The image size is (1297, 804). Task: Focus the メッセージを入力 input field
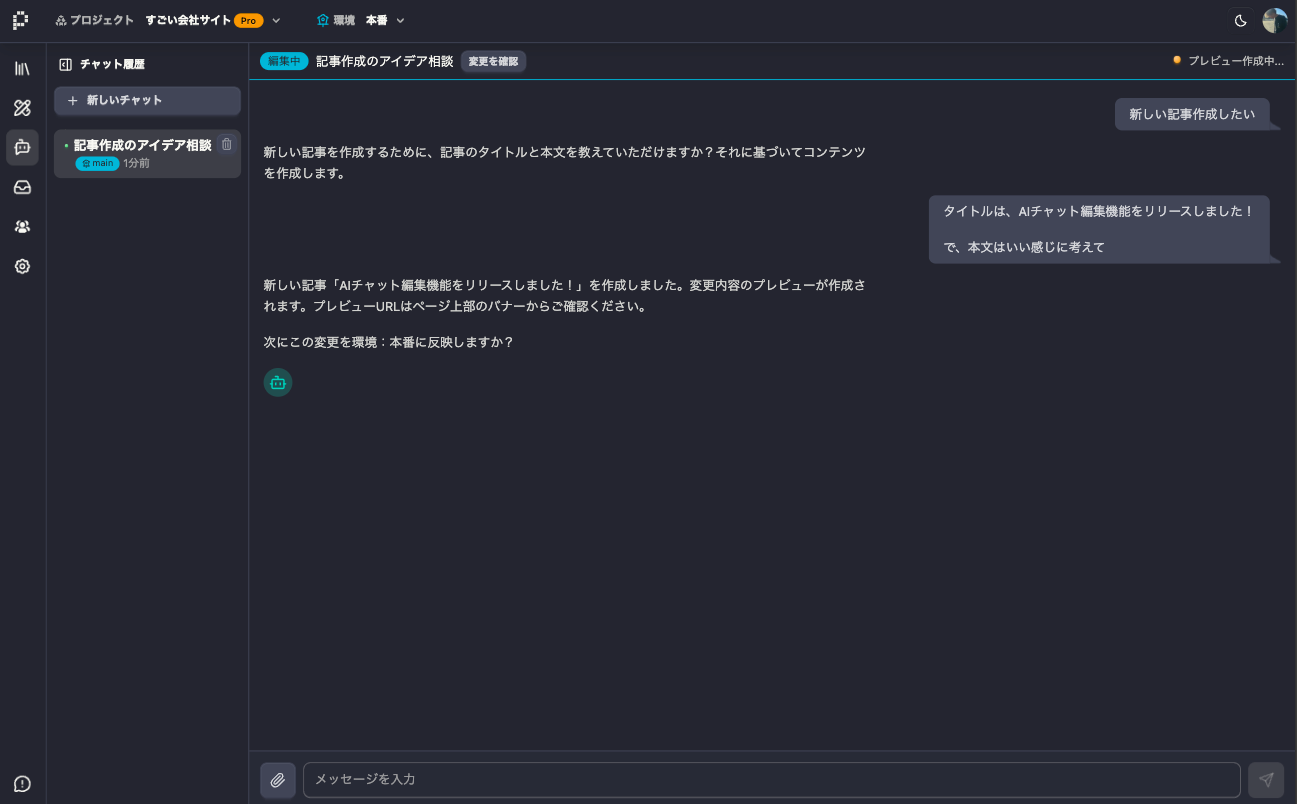772,780
